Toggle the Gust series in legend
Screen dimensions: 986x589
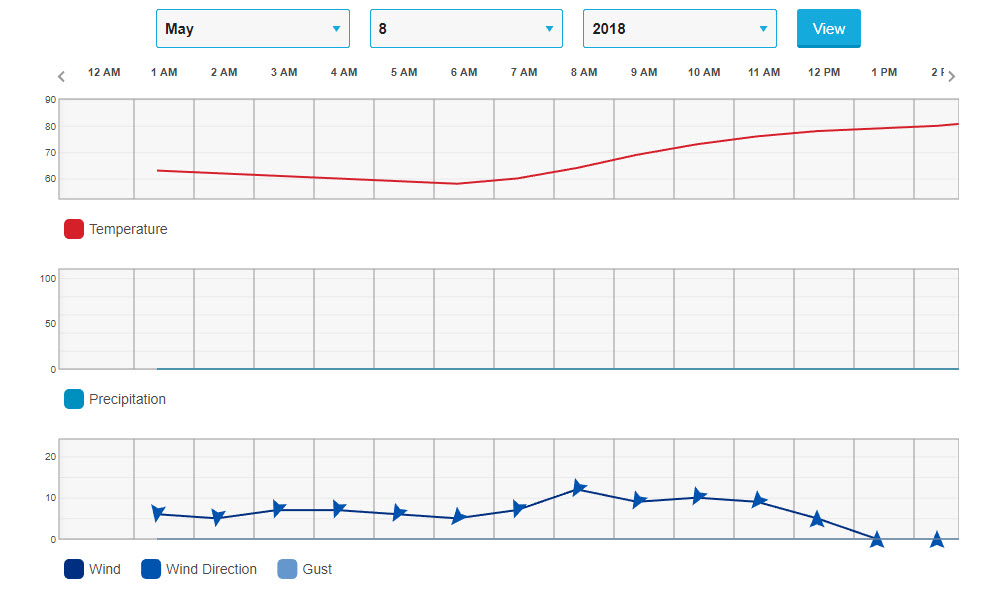click(x=305, y=569)
